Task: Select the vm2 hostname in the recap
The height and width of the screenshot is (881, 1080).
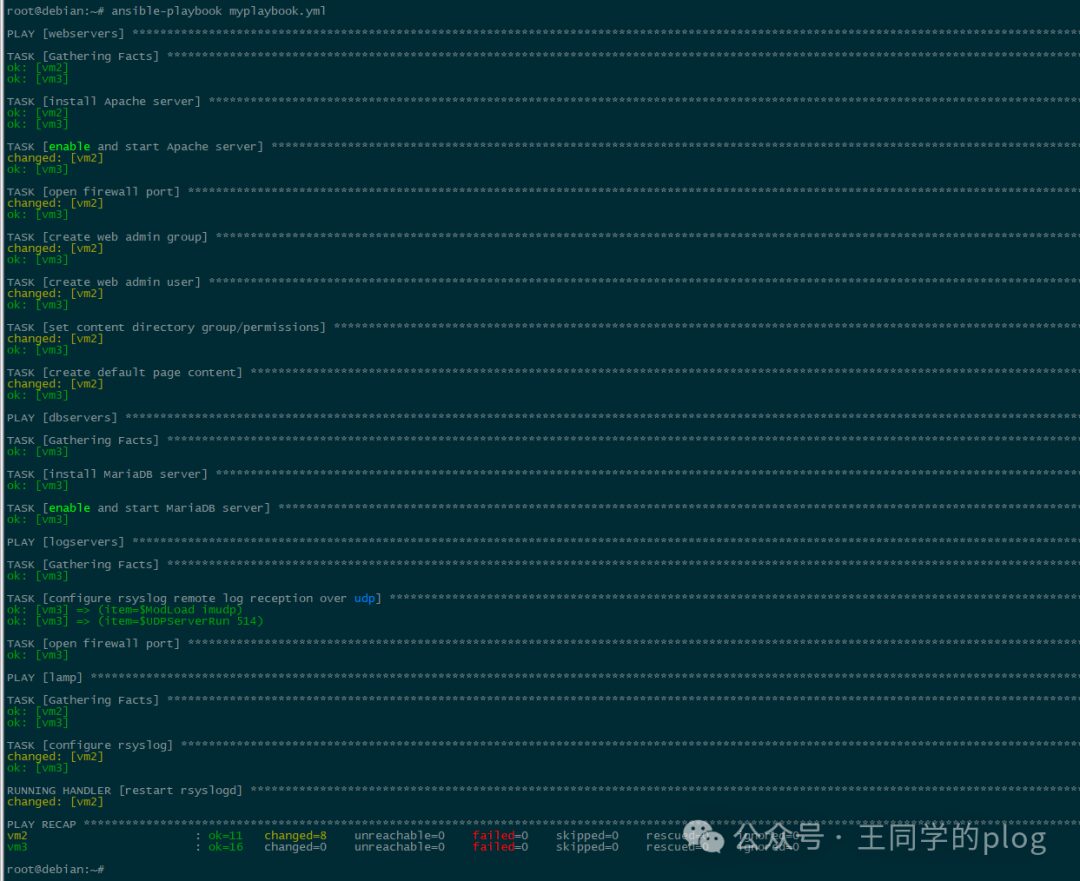Action: [17, 836]
